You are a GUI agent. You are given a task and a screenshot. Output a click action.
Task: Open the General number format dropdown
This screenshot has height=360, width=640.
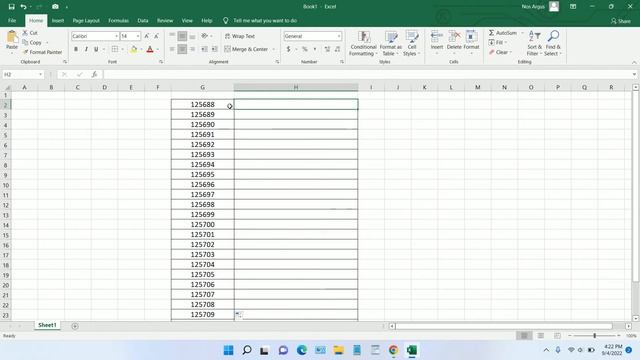[339, 36]
